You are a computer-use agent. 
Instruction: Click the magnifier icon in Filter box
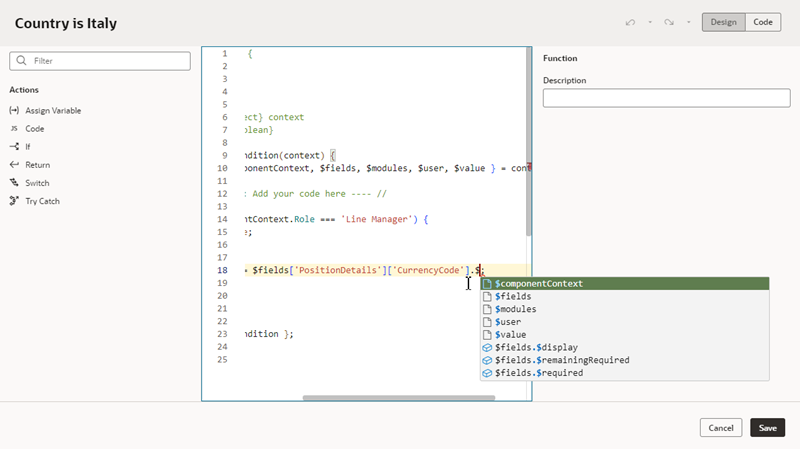coord(21,61)
